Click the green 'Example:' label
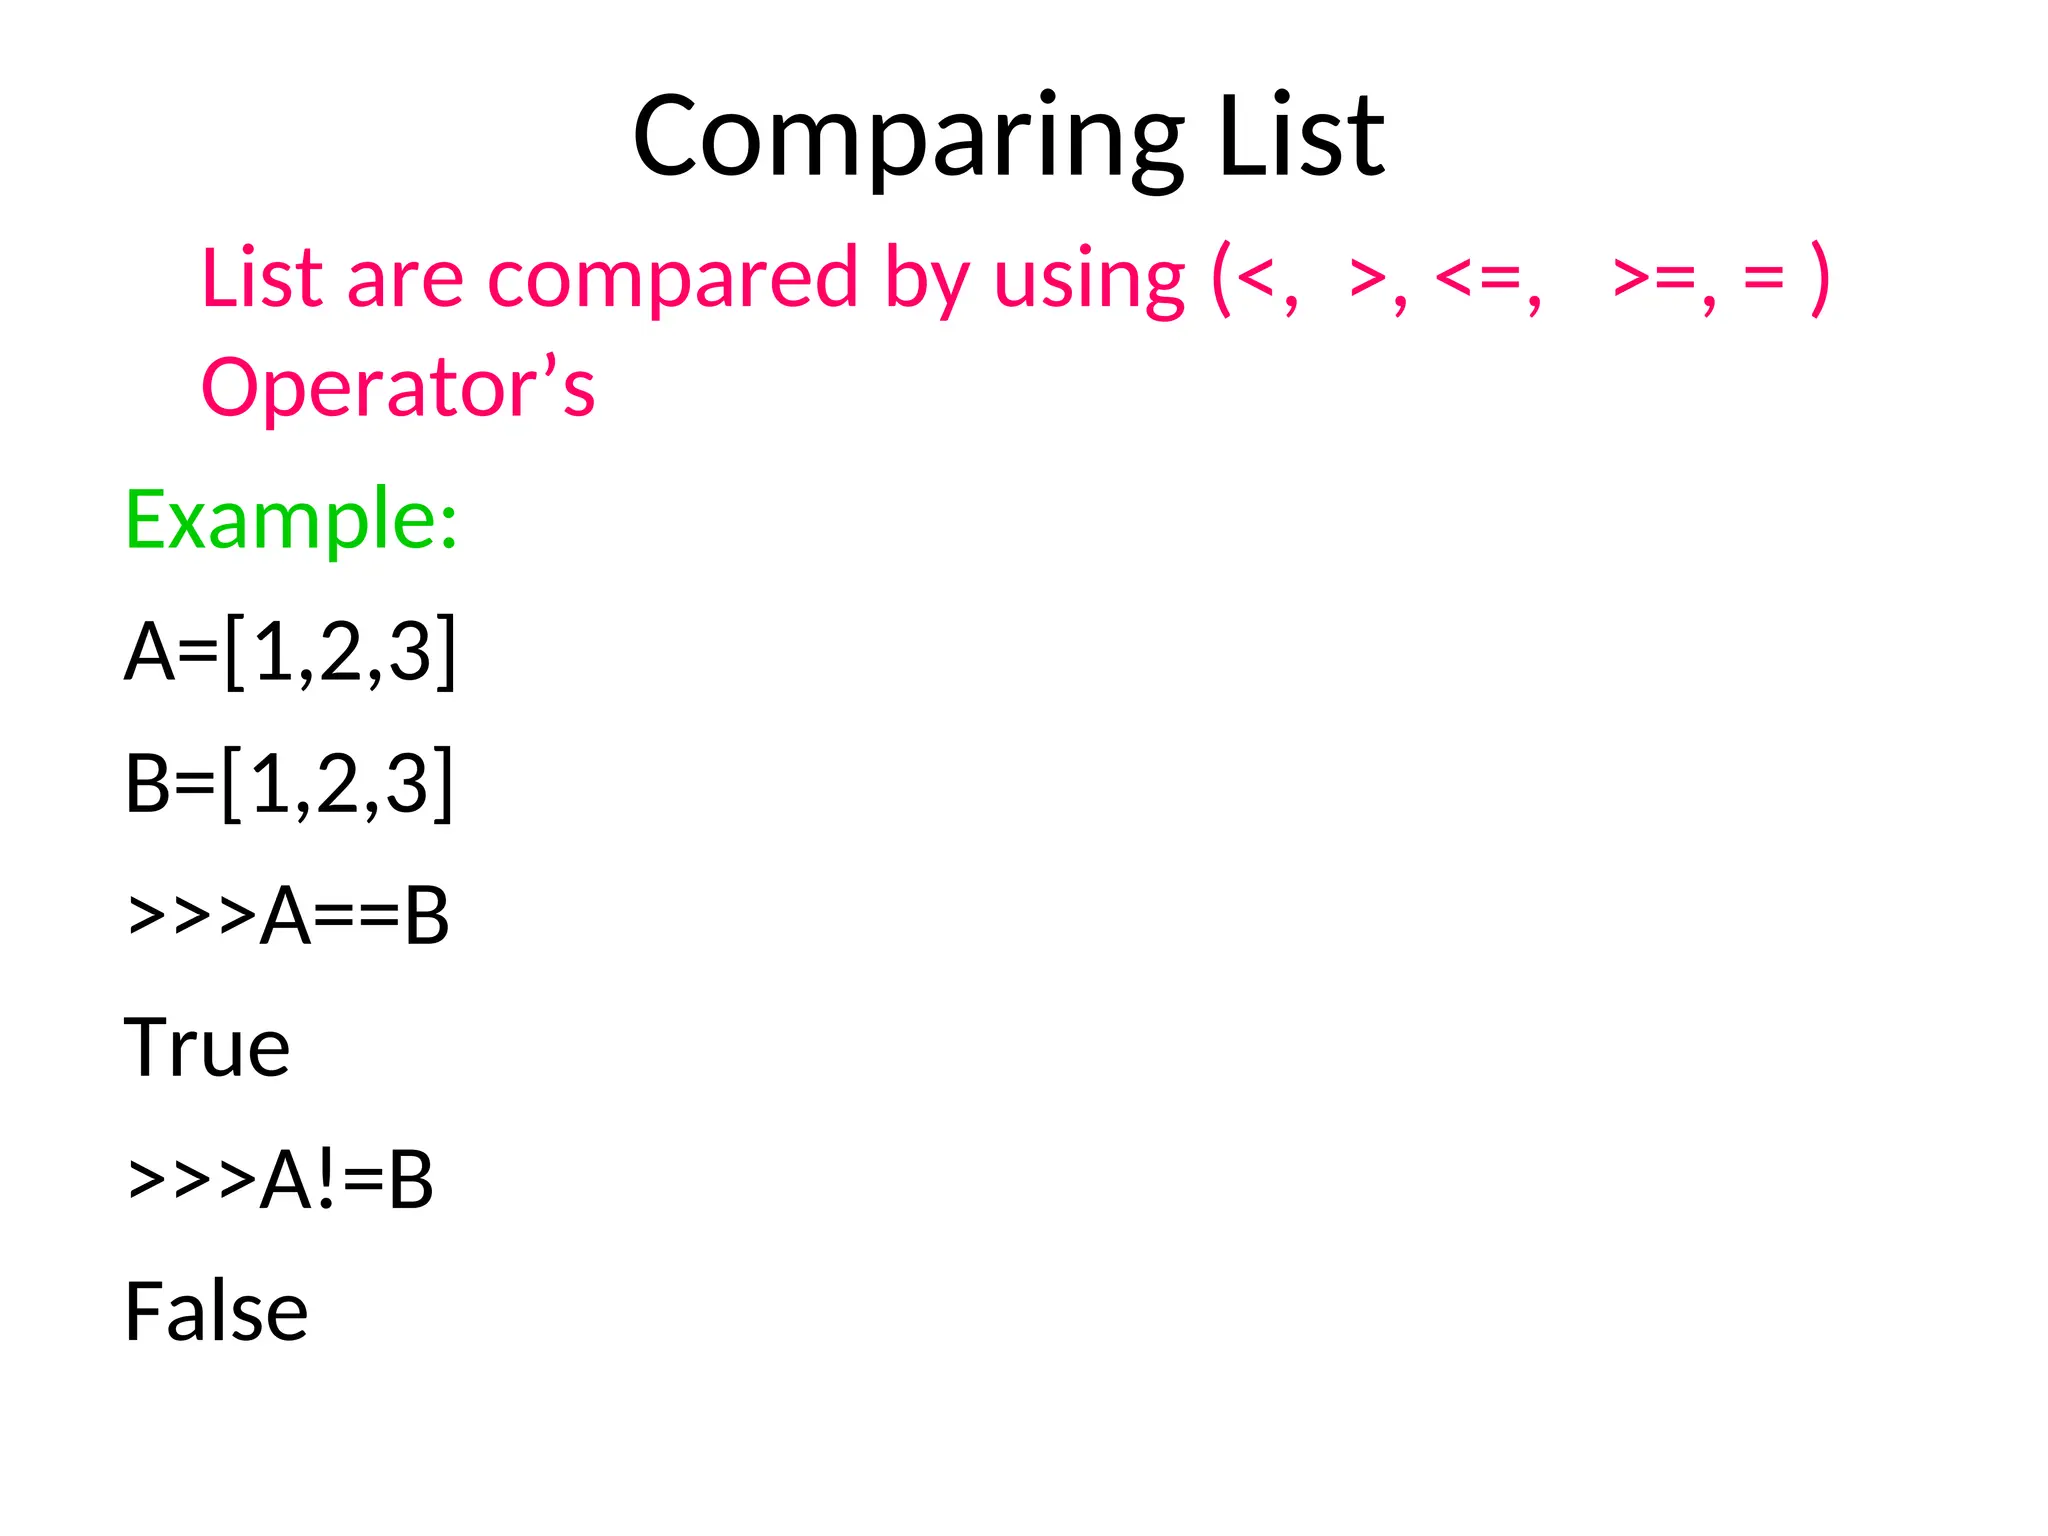 point(291,520)
